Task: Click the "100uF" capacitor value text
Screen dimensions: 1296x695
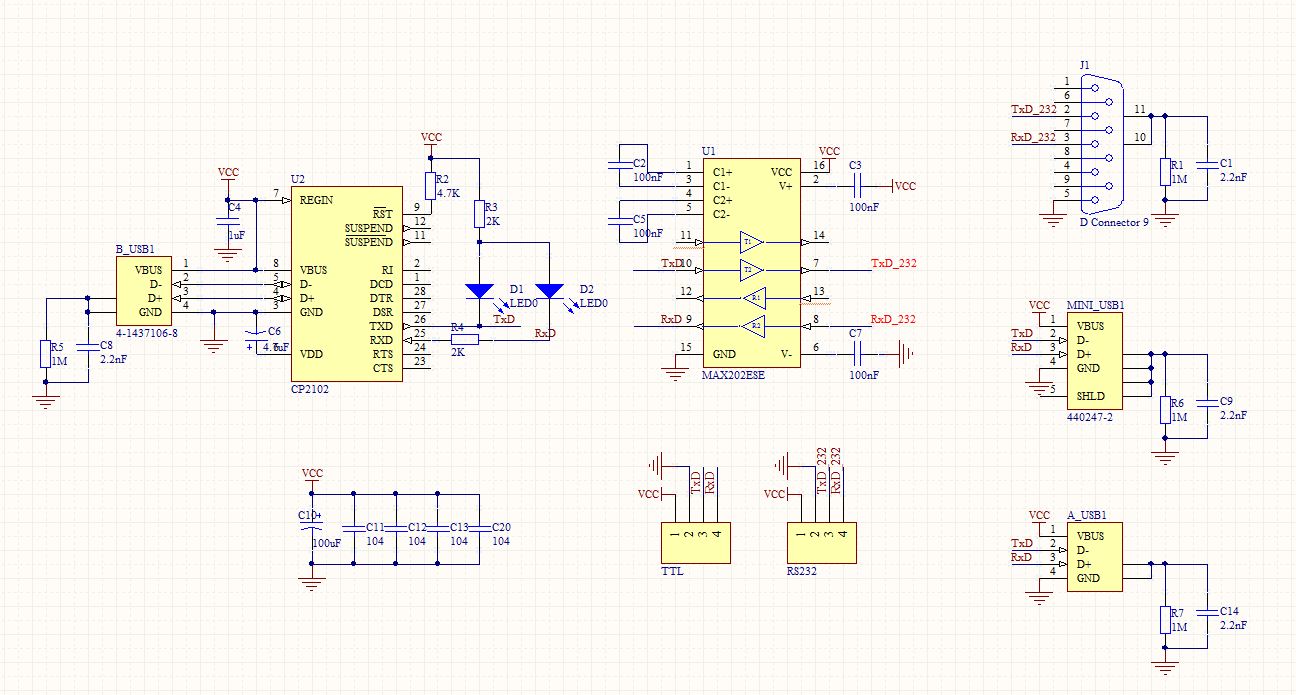Action: pos(326,542)
